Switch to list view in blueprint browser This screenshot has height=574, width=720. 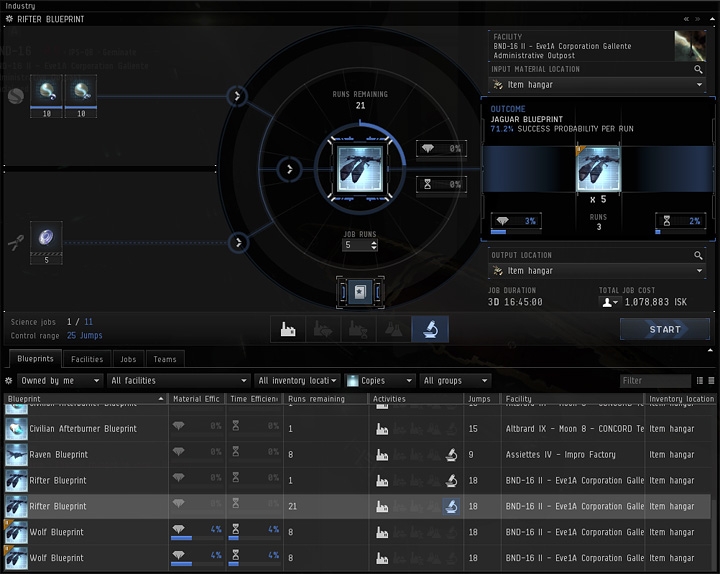(x=699, y=381)
